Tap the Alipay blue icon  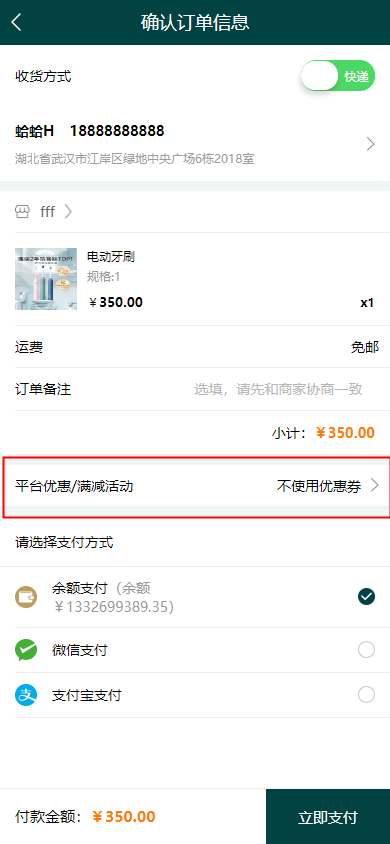click(26, 695)
